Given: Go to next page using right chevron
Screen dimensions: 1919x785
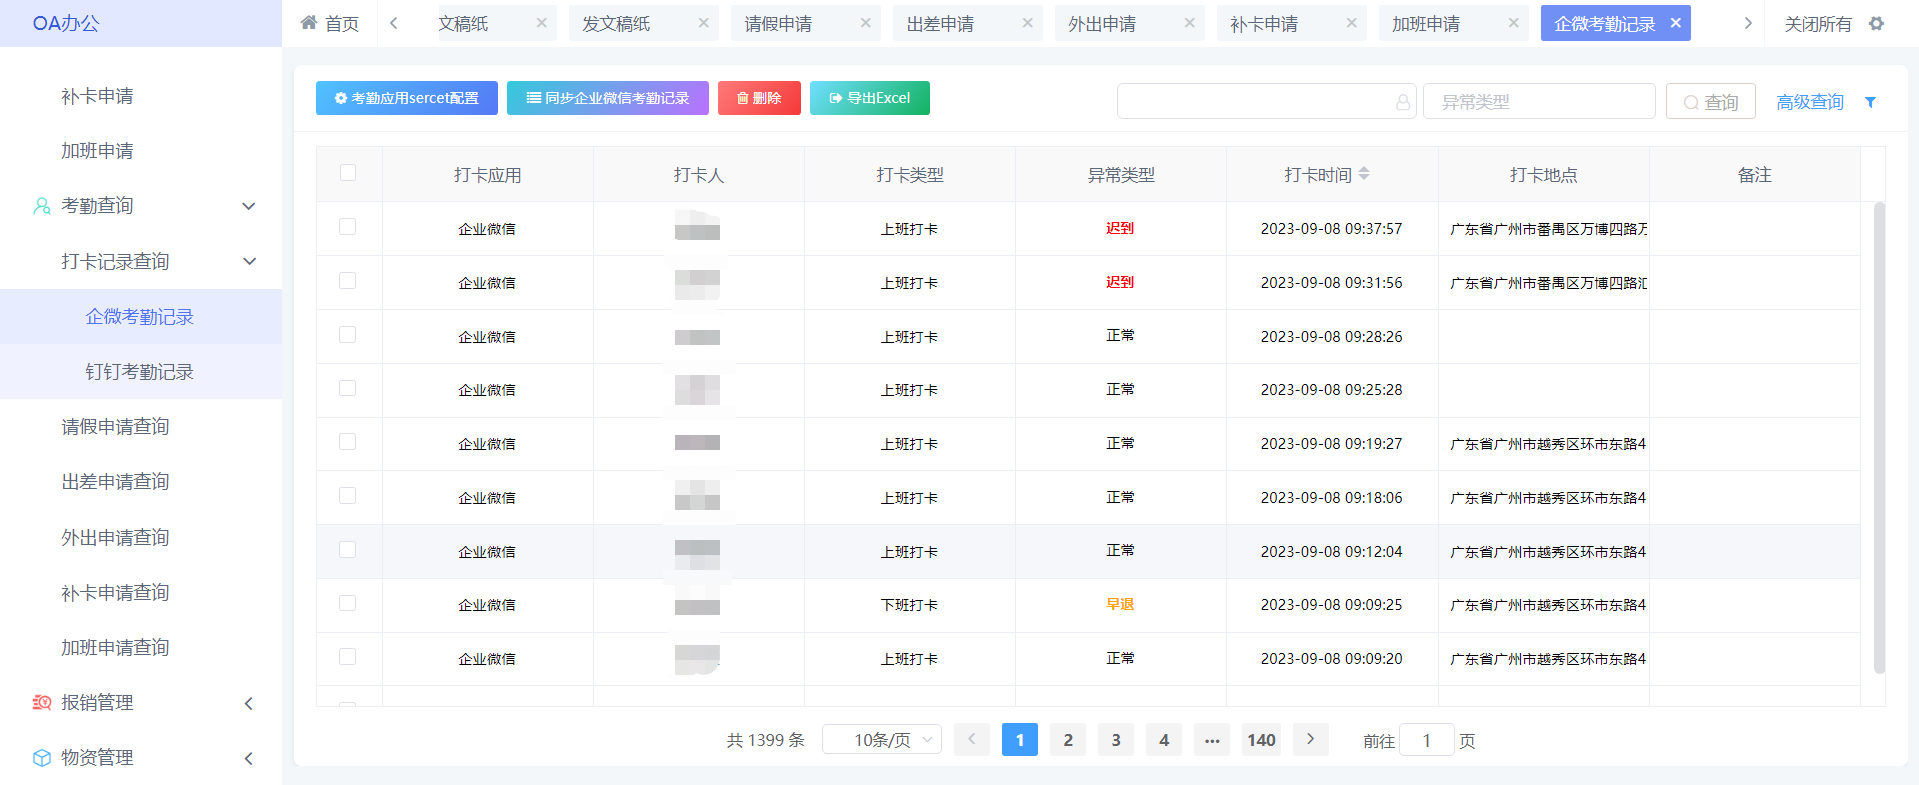Looking at the screenshot, I should (x=1310, y=740).
